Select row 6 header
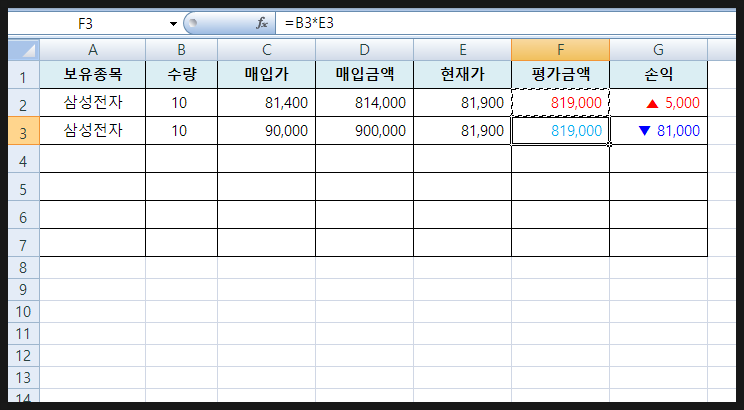Screen dimensions: 744x410 coord(24,215)
